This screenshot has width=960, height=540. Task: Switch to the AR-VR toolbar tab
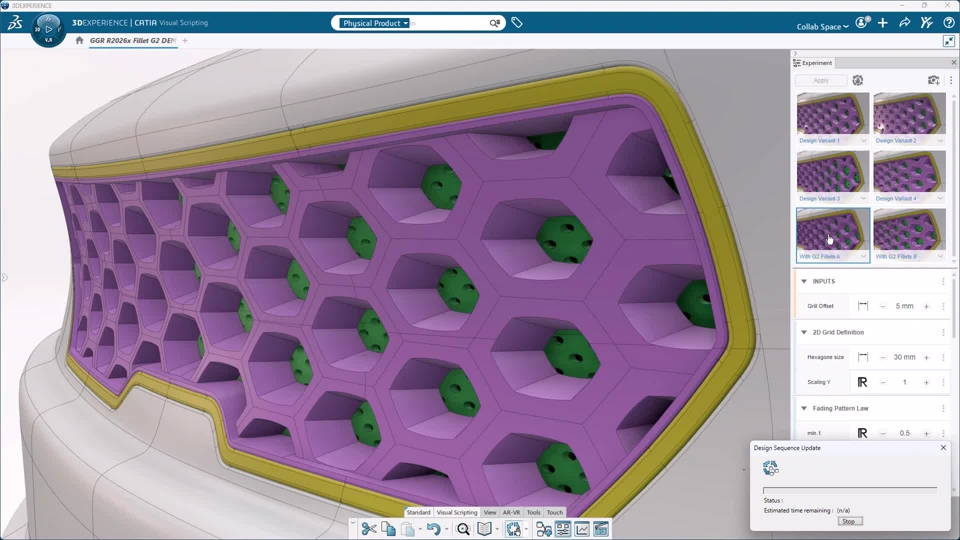(511, 512)
